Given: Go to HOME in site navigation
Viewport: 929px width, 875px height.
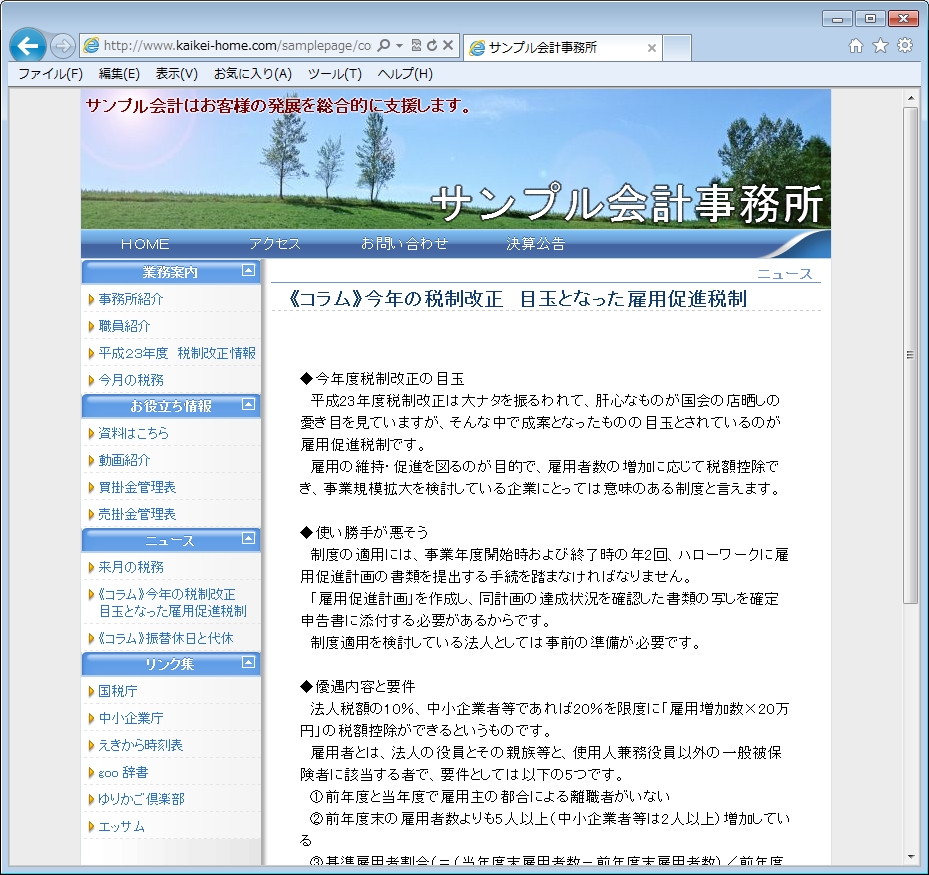Looking at the screenshot, I should [x=145, y=243].
